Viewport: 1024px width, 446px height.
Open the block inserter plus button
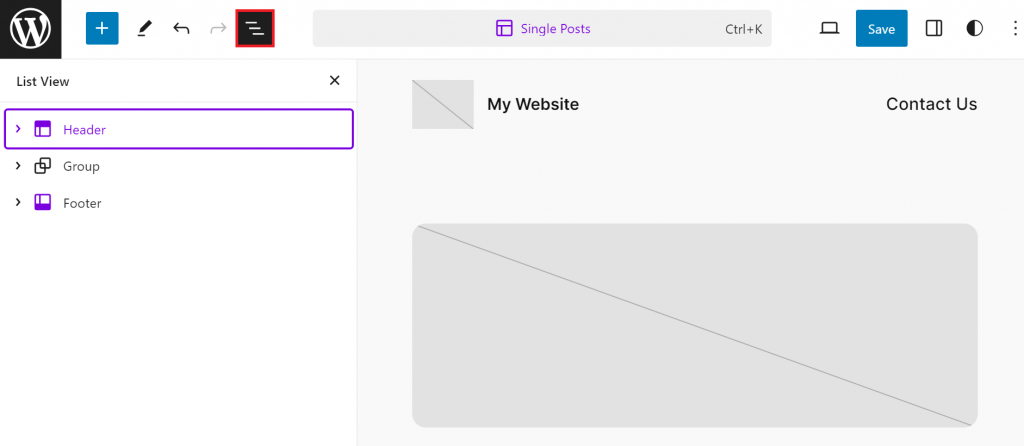[x=102, y=29]
